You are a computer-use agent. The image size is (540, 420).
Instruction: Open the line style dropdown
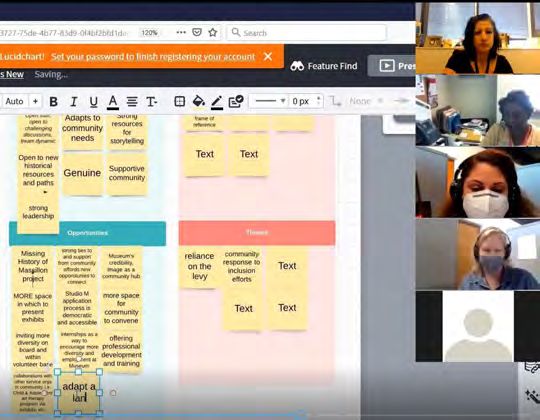[270, 101]
